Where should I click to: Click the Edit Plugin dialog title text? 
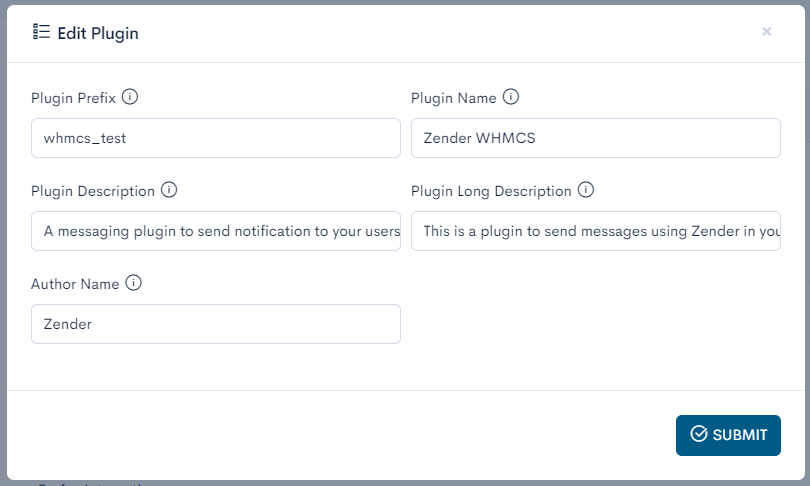click(98, 33)
